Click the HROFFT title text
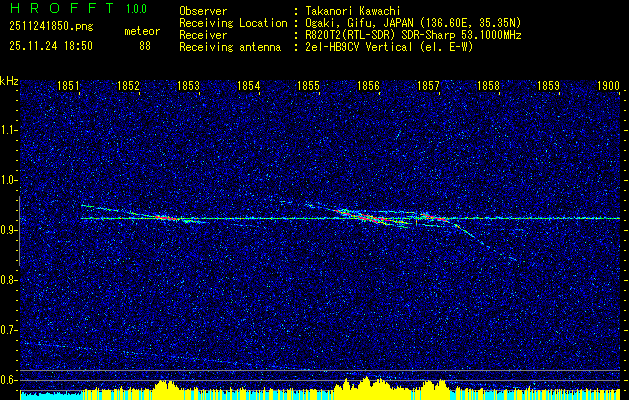 (62, 8)
